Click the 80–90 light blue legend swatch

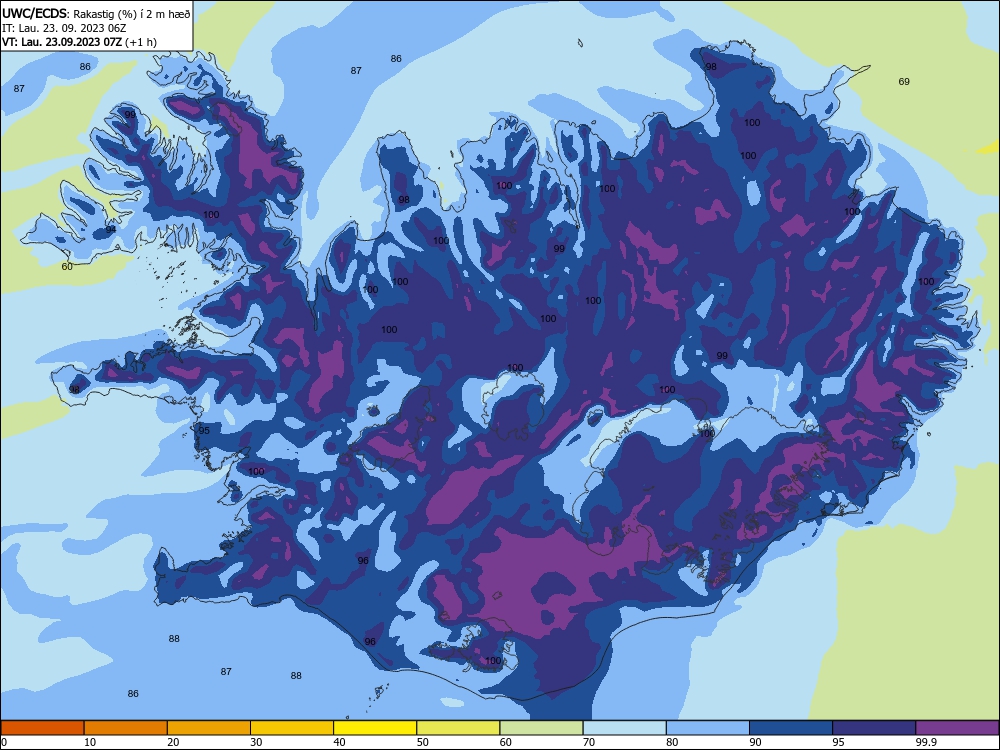pyautogui.click(x=708, y=728)
